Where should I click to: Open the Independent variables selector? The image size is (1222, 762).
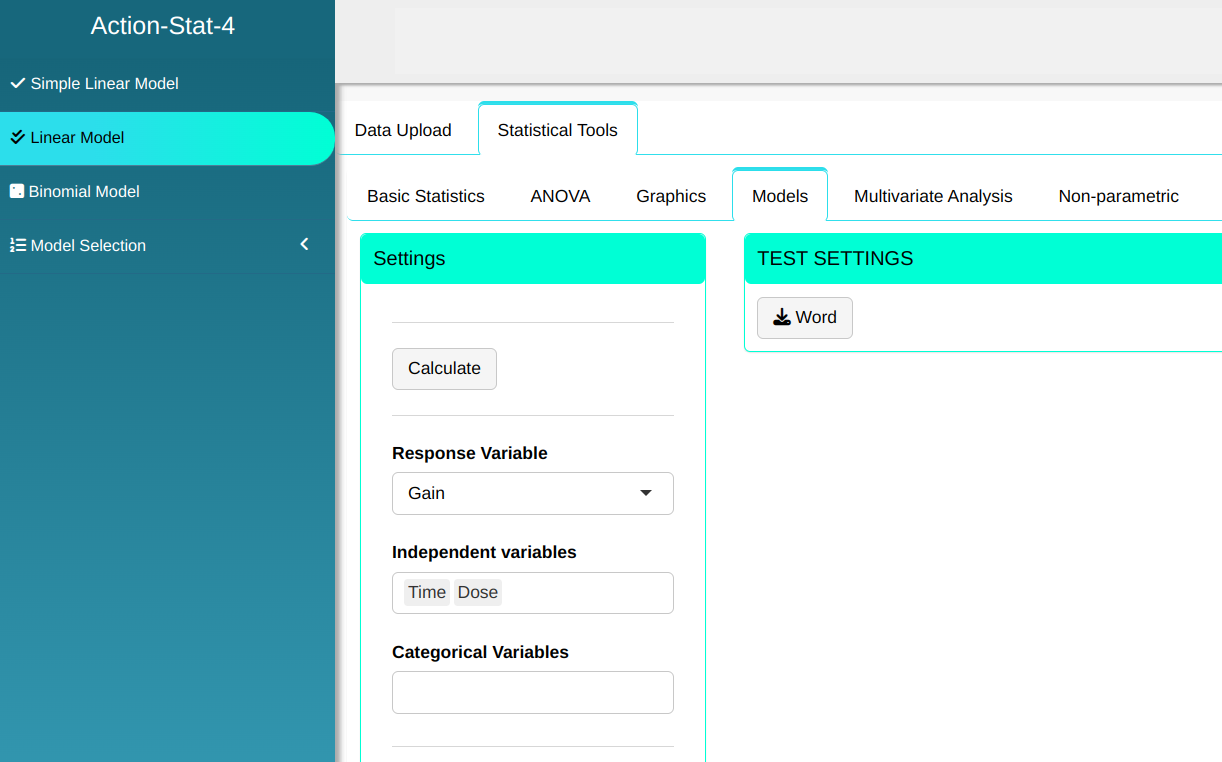(585, 593)
